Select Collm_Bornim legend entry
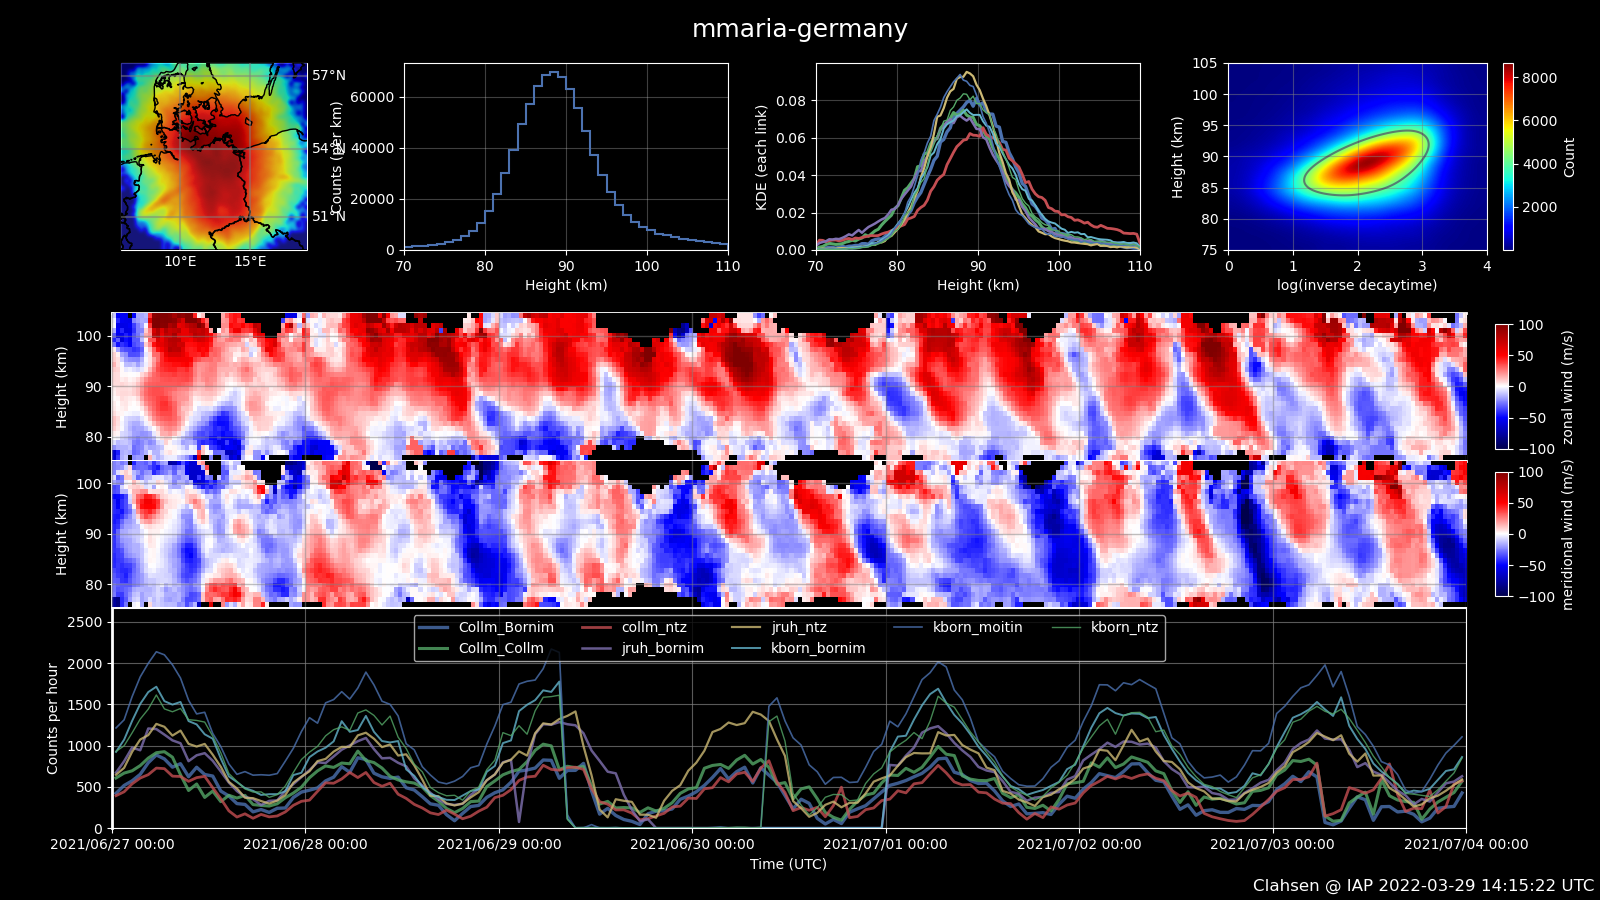The width and height of the screenshot is (1600, 900). coord(487,627)
